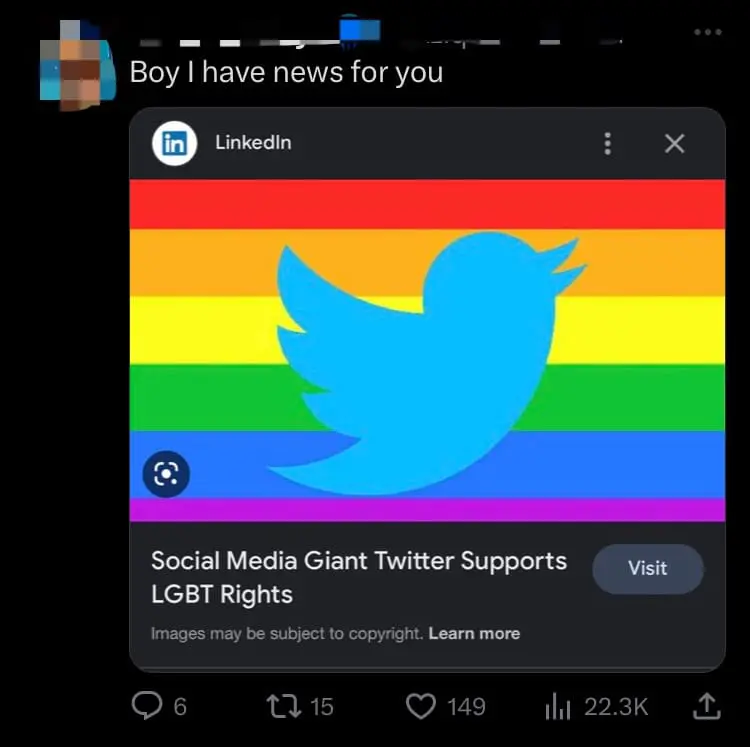This screenshot has height=747, width=750.
Task: Expand the card's vertical three-dot options
Action: tap(607, 143)
